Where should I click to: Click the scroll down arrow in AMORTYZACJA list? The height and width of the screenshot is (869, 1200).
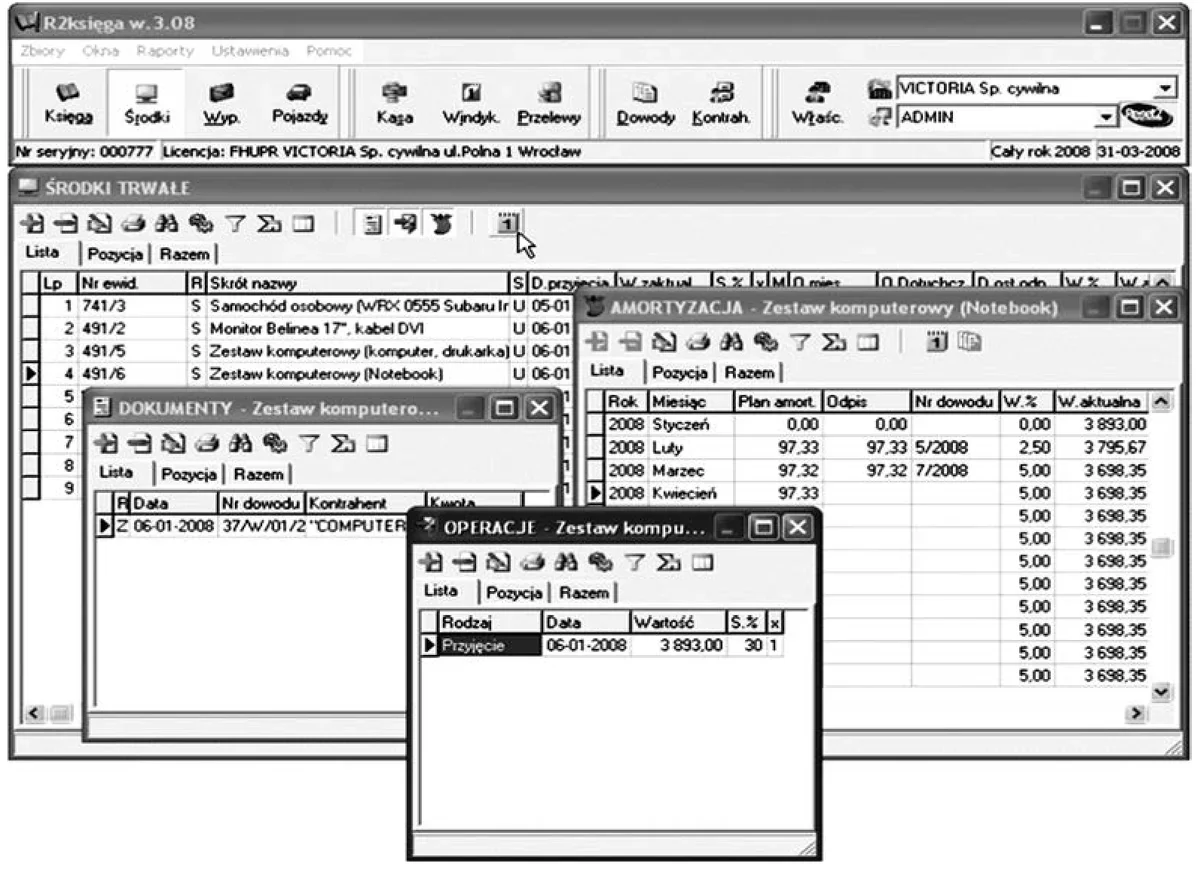1160,691
